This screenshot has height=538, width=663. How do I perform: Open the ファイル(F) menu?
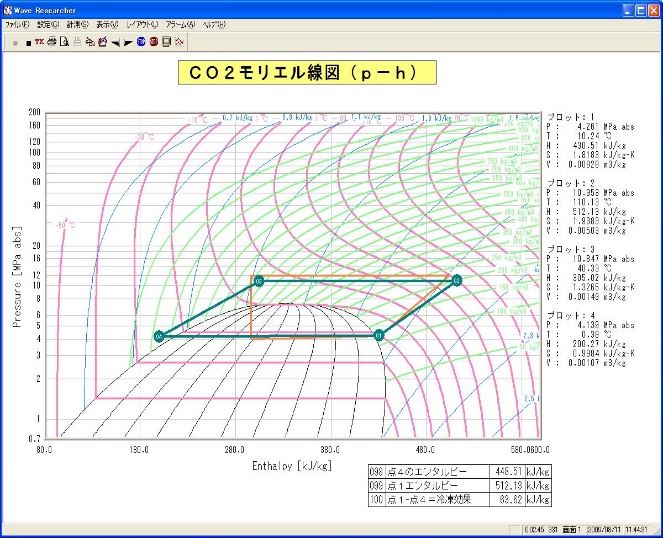17,25
